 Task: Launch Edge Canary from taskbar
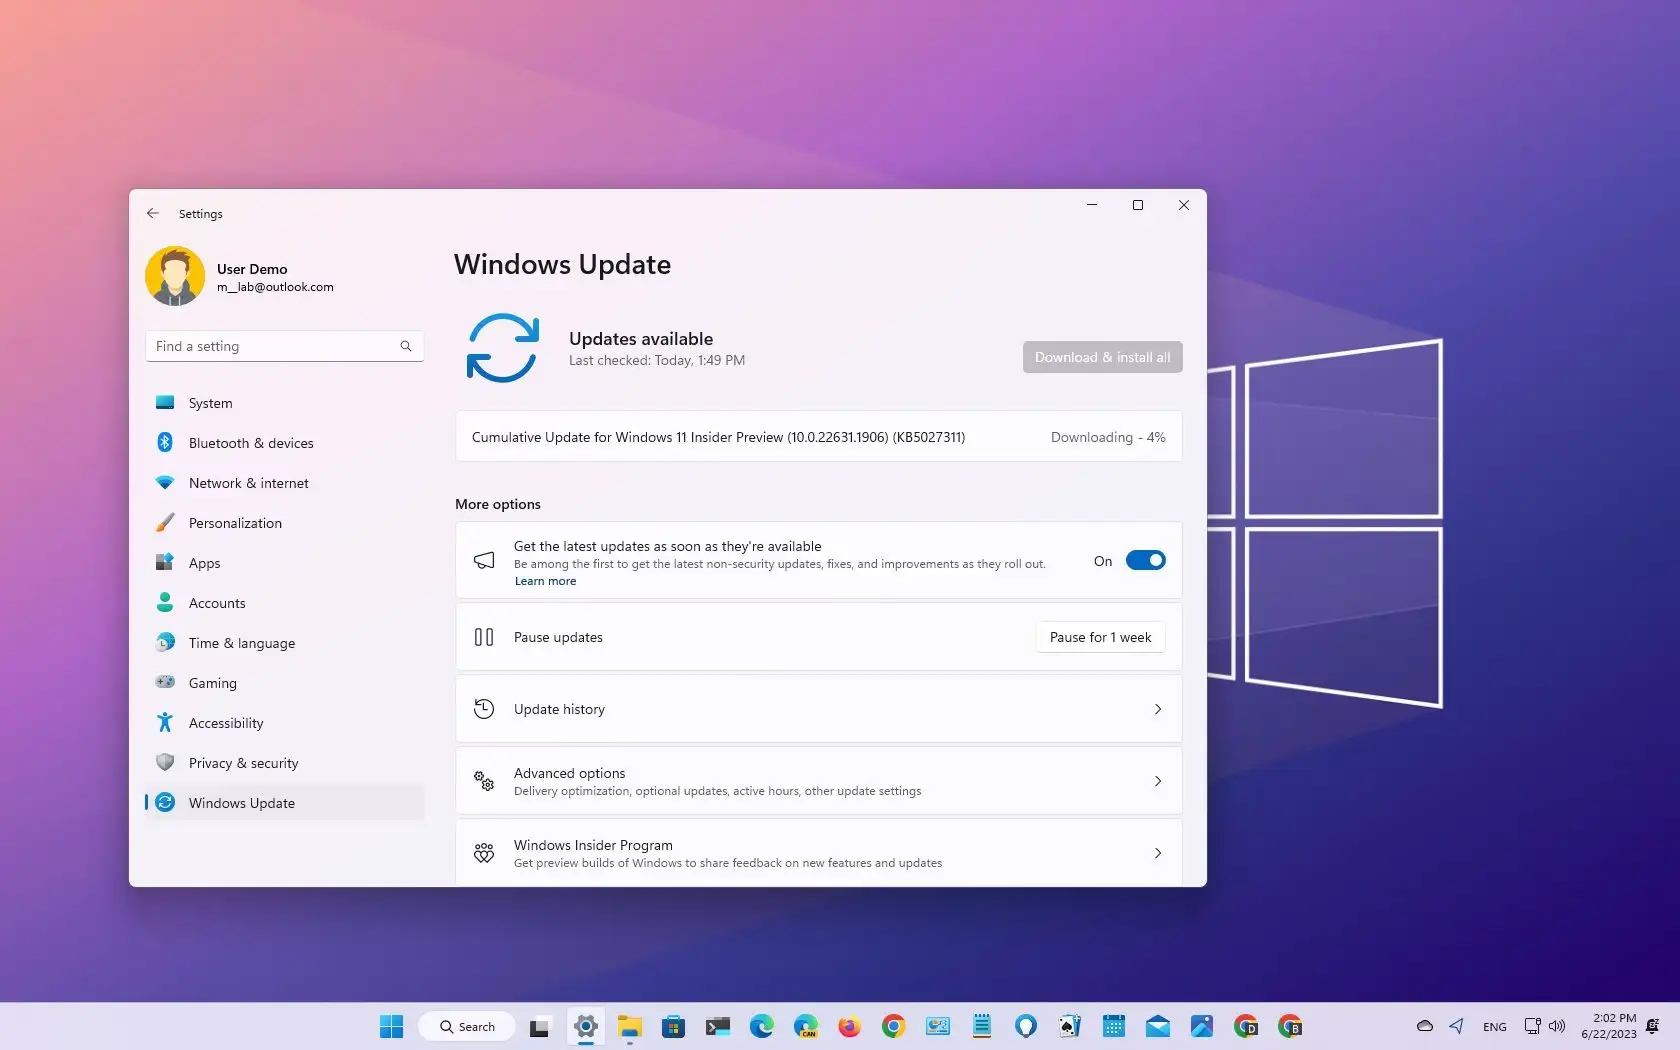[x=806, y=1026]
